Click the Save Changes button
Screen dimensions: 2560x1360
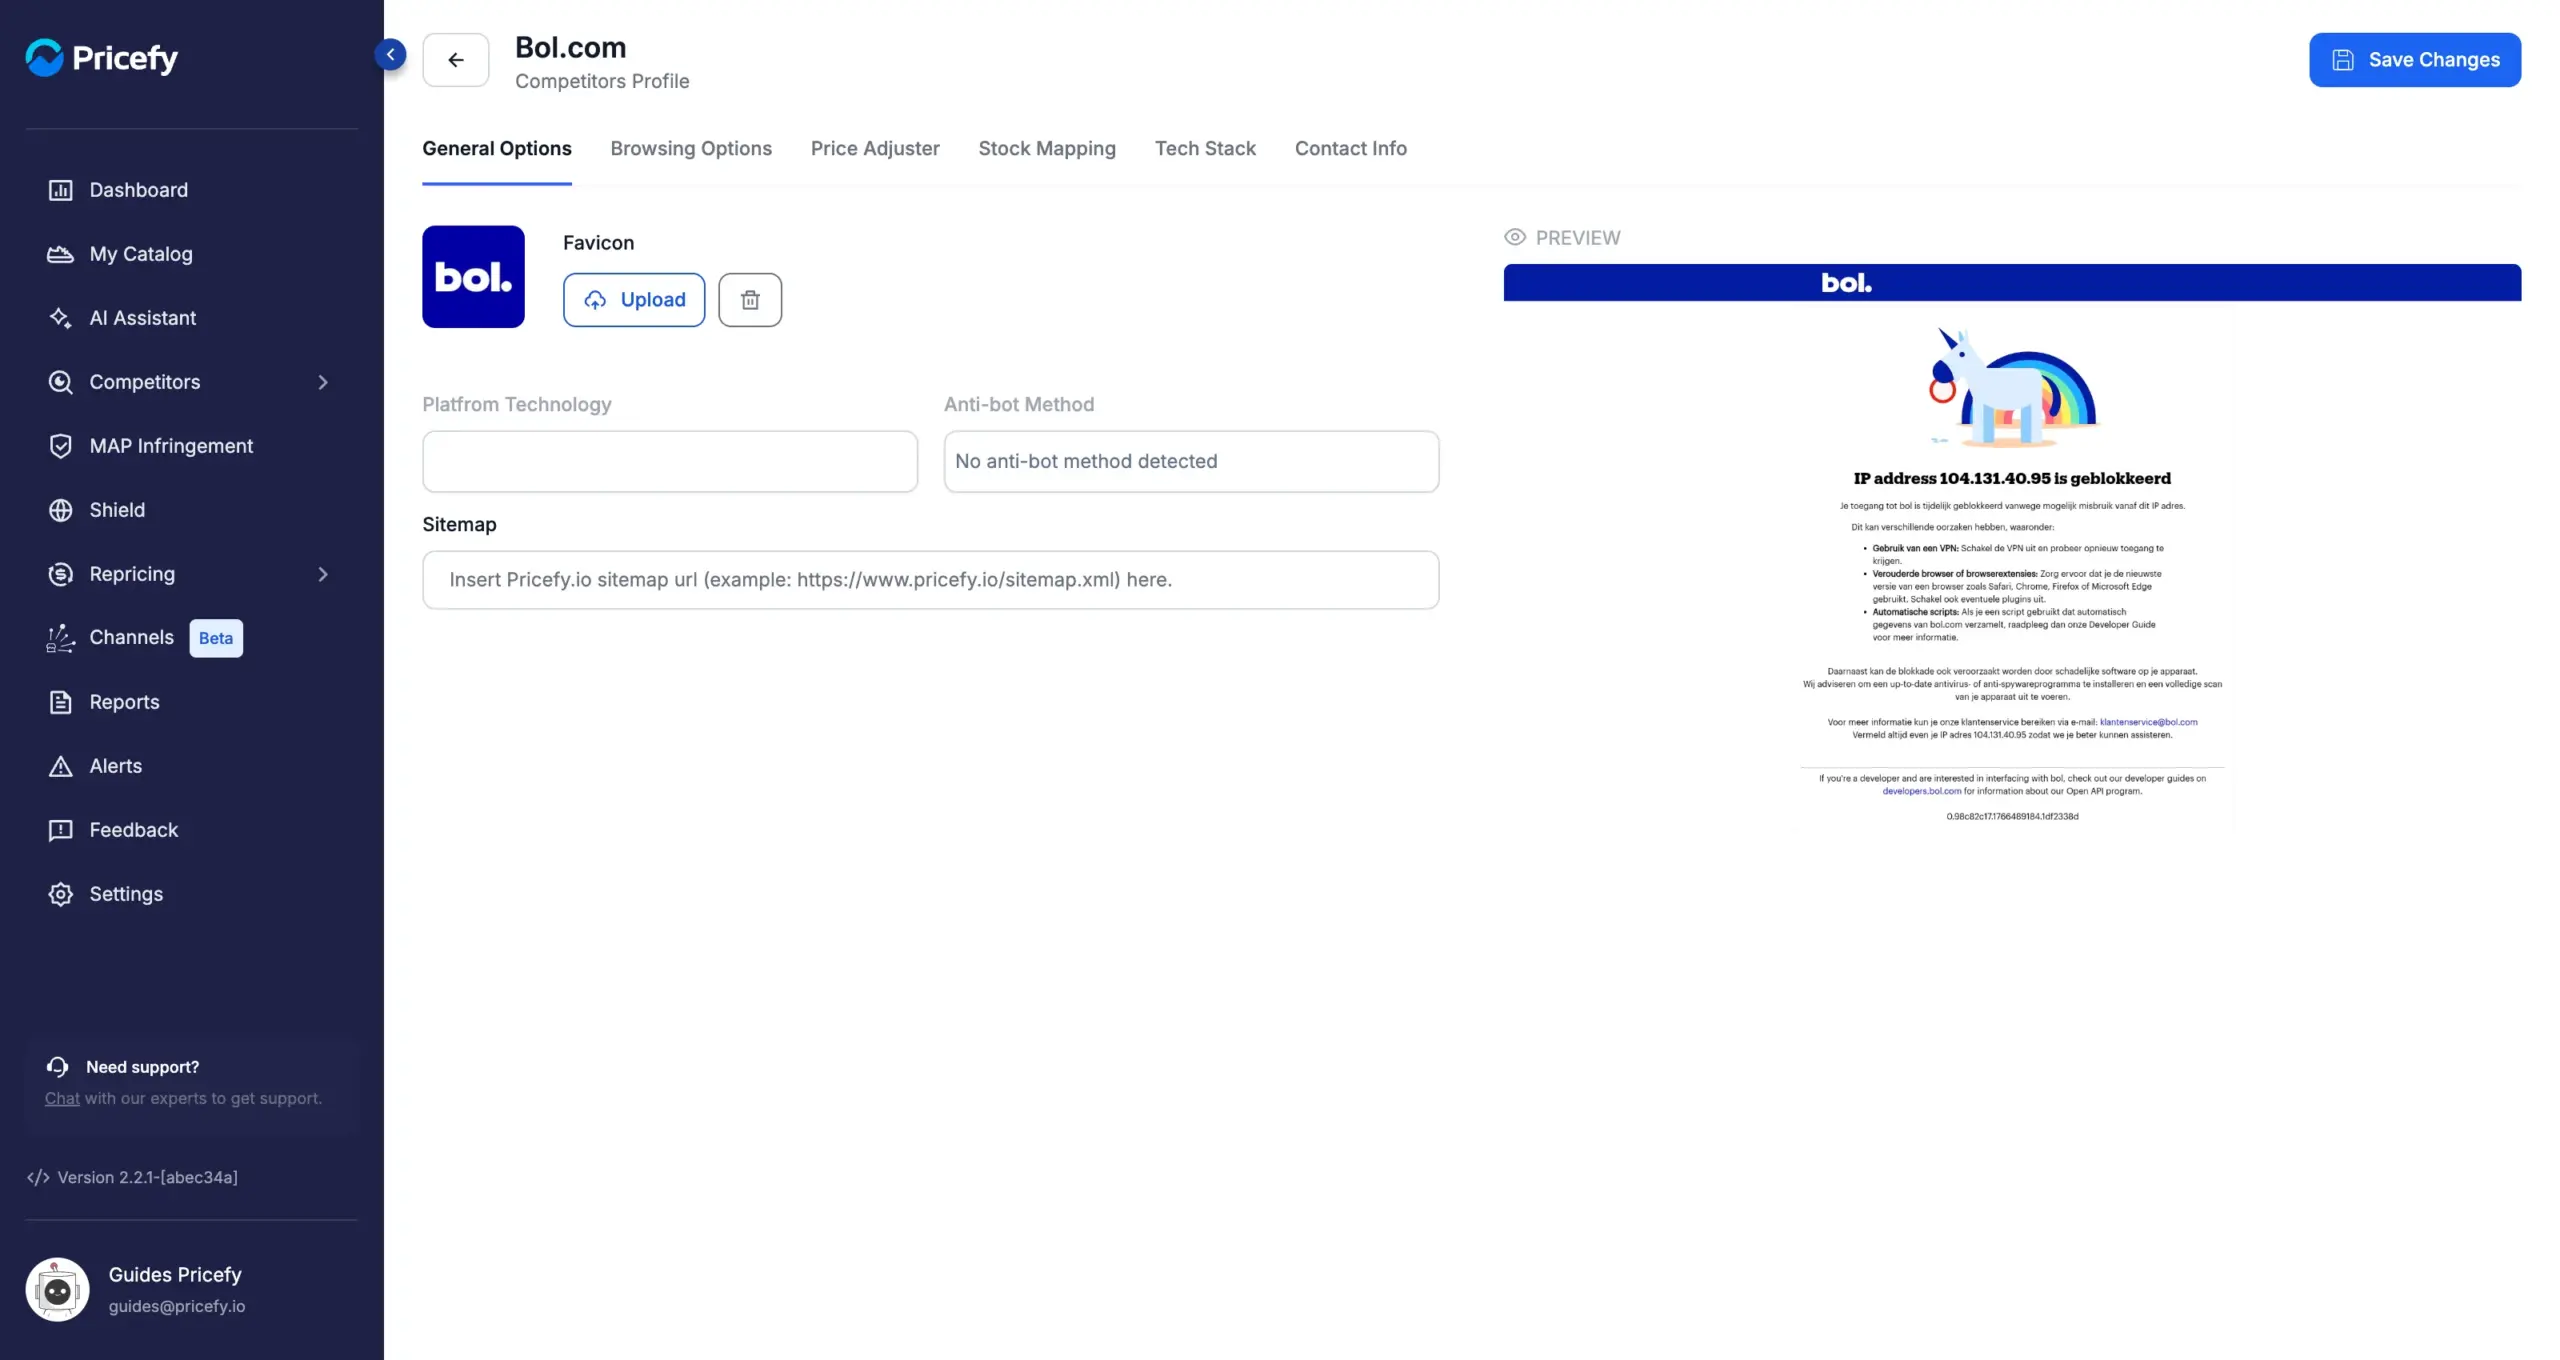(2415, 60)
